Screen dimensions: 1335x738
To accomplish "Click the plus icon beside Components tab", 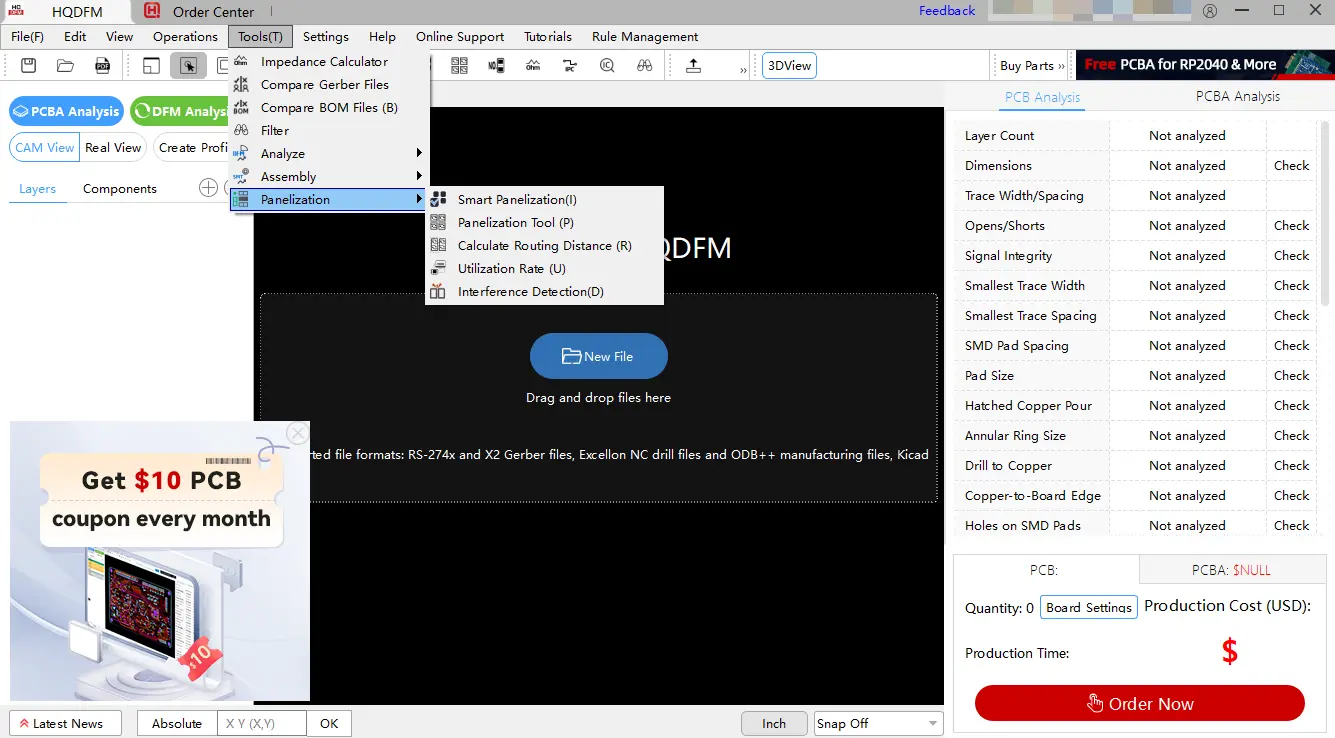I will [x=208, y=188].
